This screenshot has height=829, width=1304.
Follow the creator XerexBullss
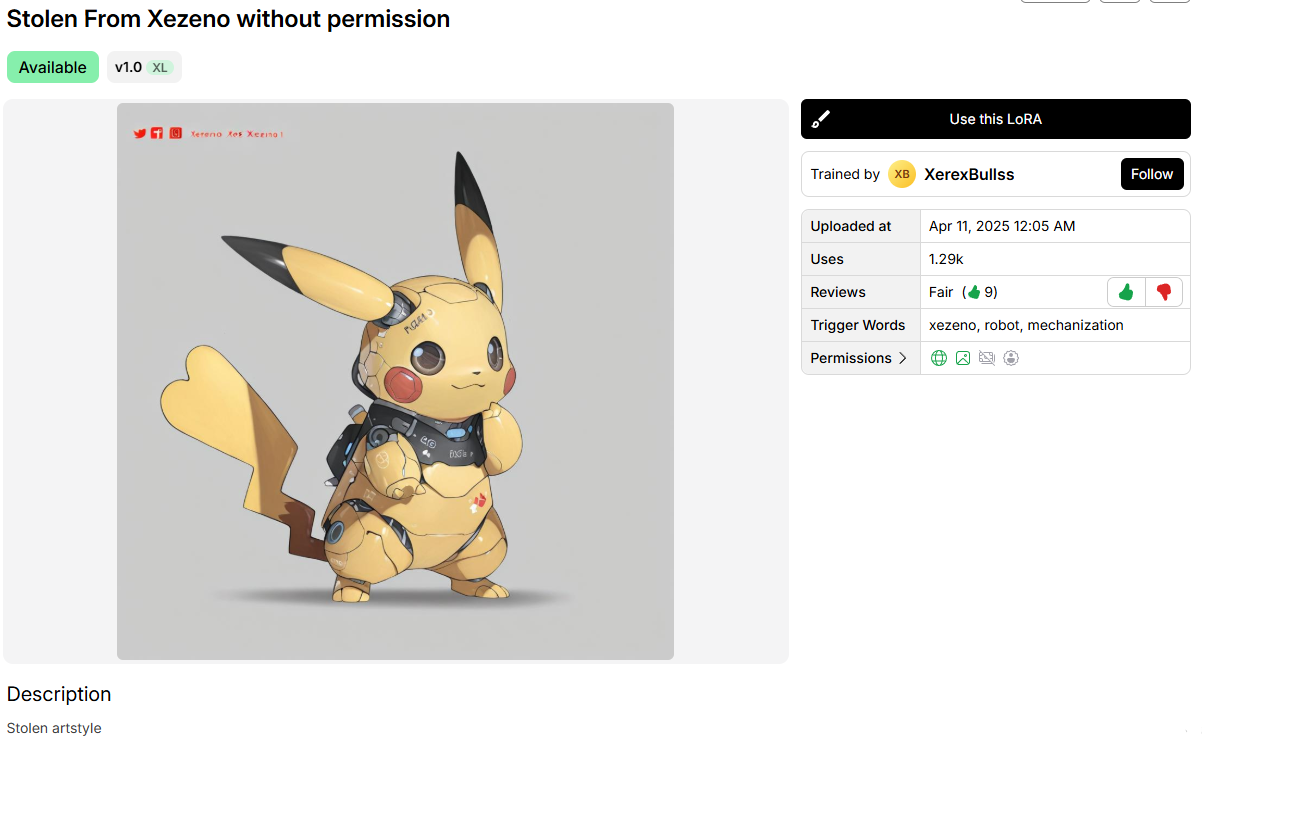point(1152,174)
